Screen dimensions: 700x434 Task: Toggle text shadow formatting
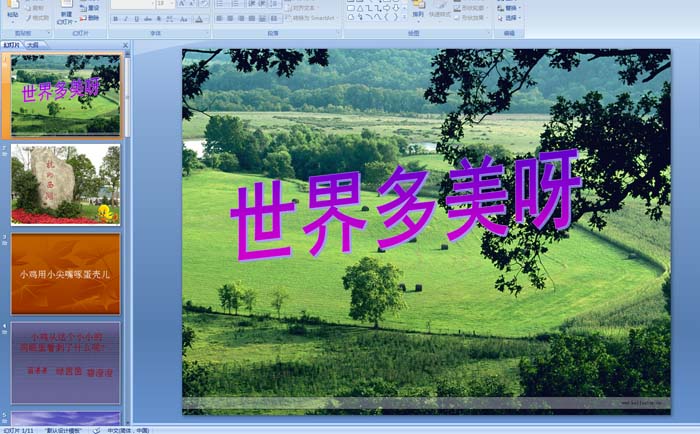158,19
